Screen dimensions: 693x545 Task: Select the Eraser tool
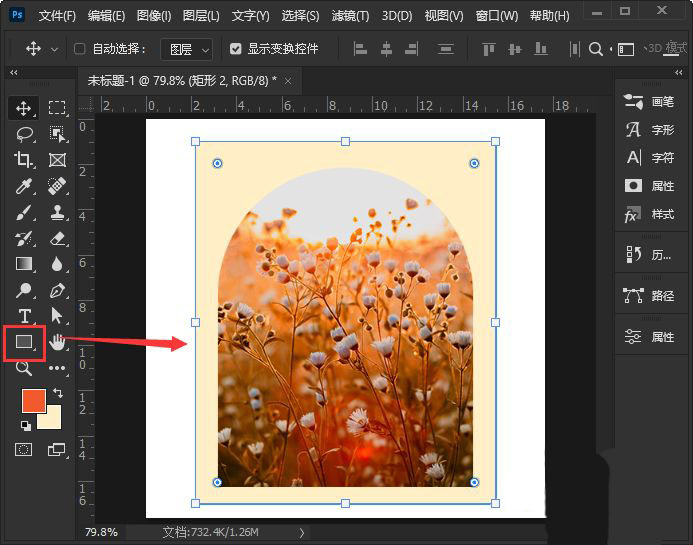coord(57,238)
